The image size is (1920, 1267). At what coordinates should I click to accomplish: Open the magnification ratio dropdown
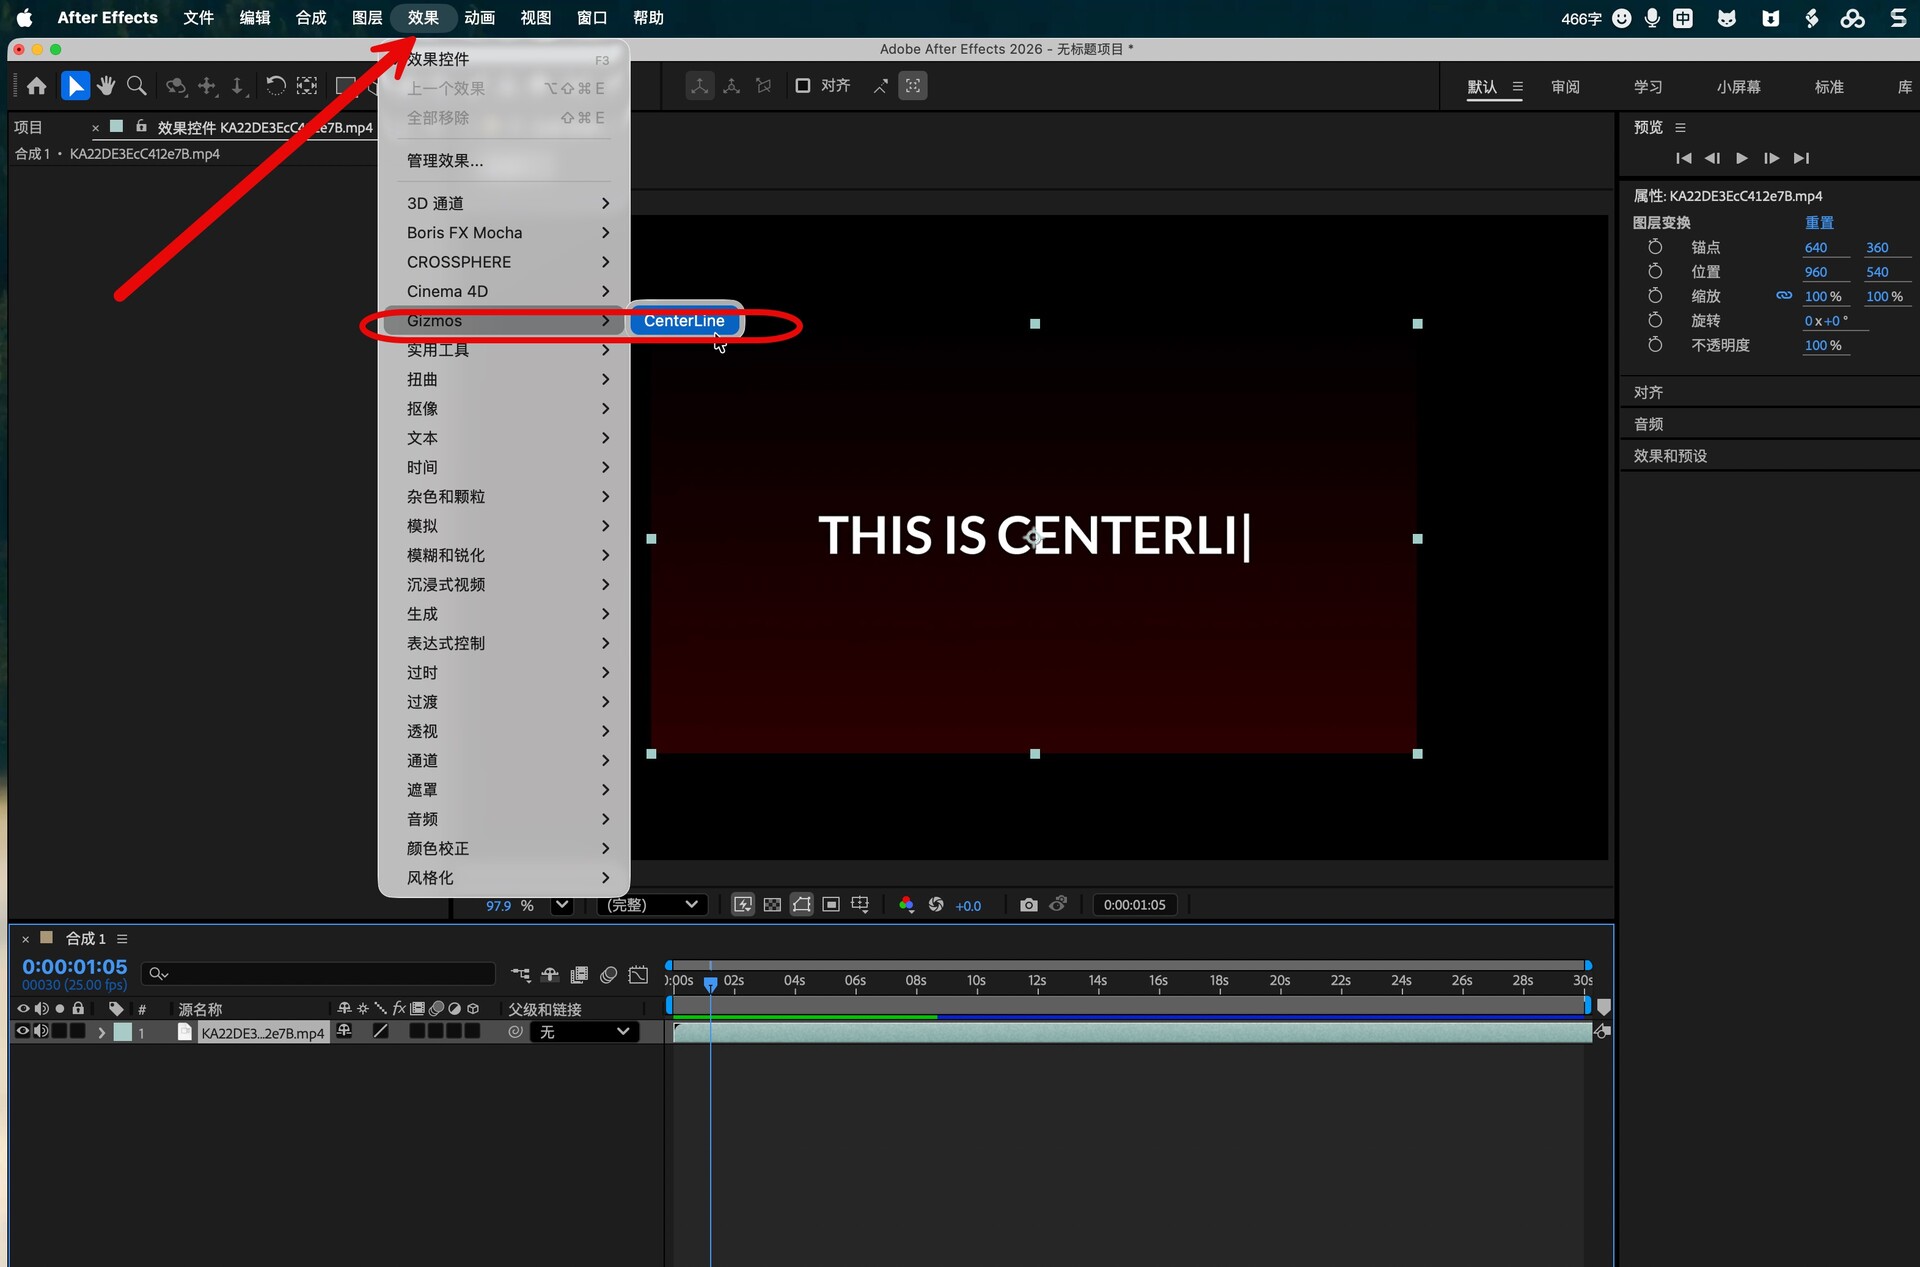coord(562,905)
